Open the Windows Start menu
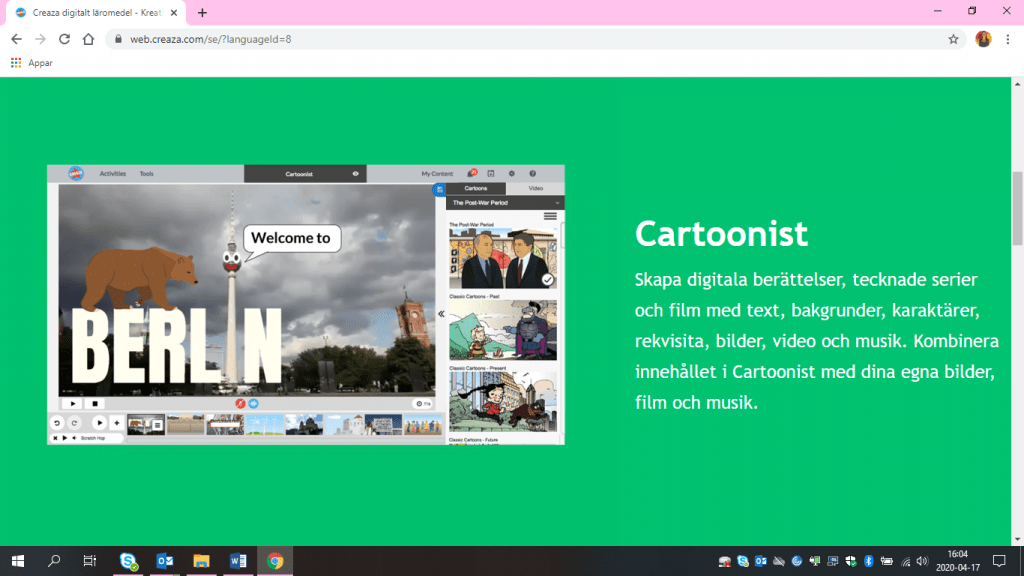1024x576 pixels. [x=18, y=561]
